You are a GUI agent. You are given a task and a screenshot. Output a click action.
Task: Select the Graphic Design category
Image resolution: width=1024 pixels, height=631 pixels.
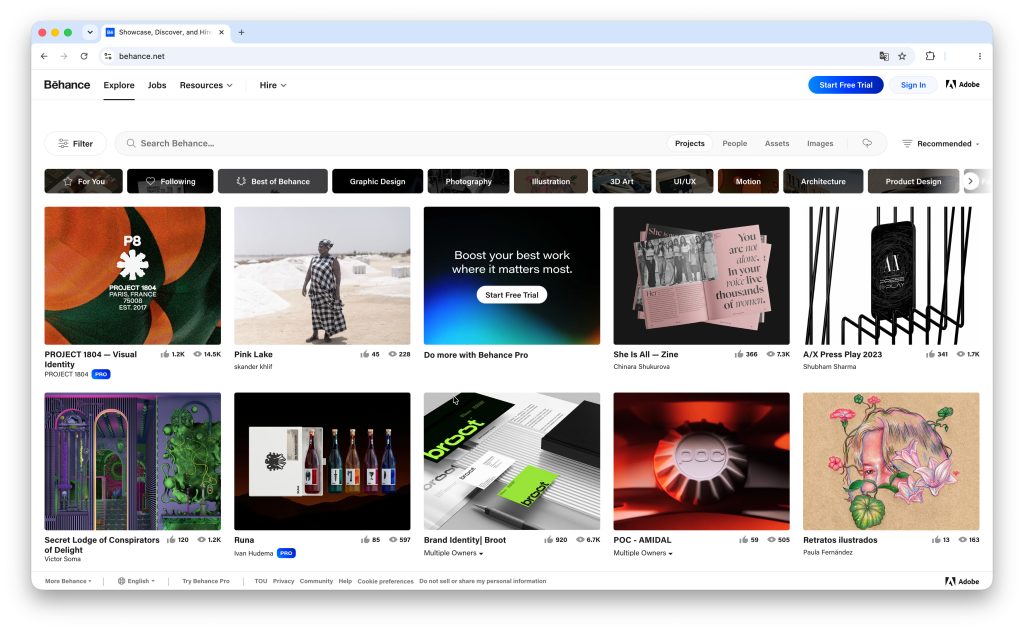377,181
